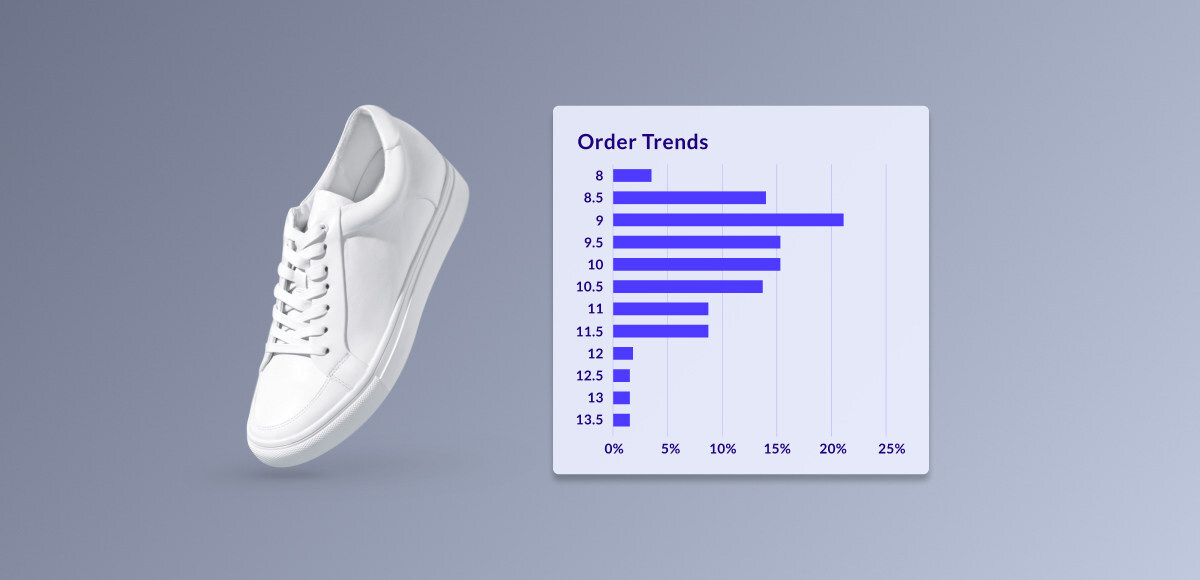
Task: Click the 5% axis label
Action: pyautogui.click(x=668, y=449)
